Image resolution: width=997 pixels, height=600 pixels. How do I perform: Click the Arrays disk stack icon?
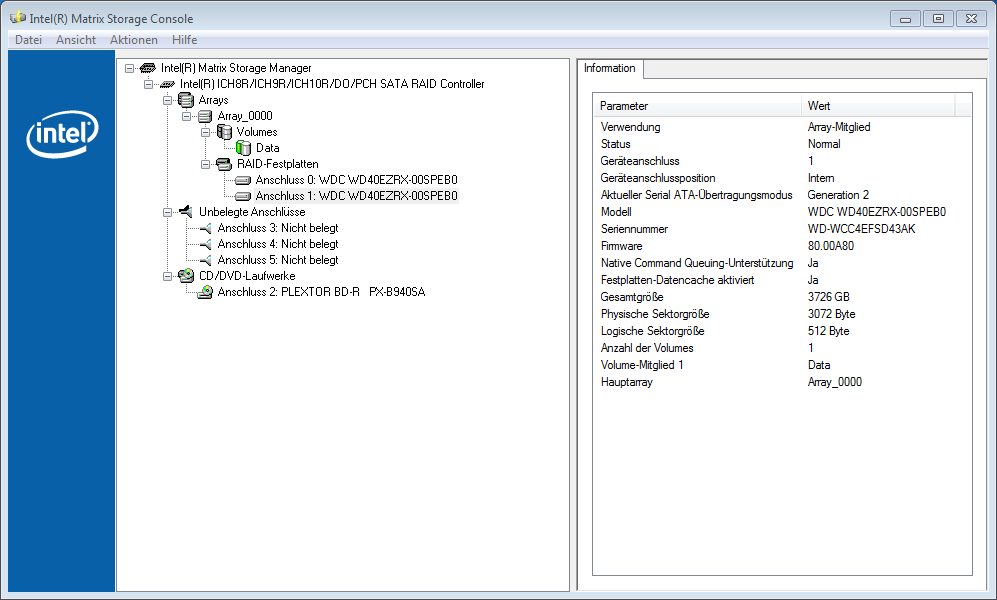186,100
